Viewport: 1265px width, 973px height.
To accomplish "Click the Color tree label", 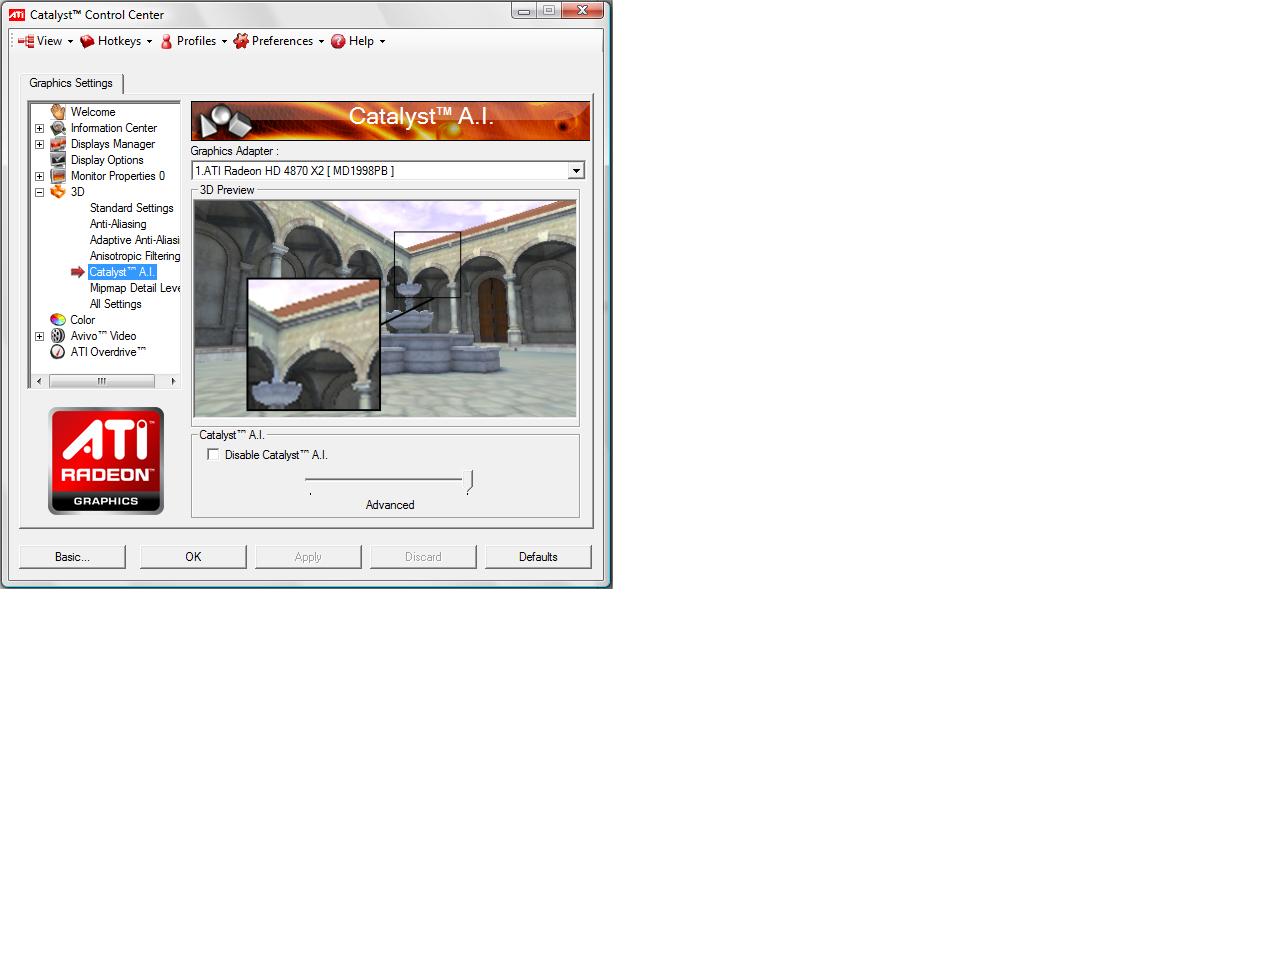I will coord(83,320).
